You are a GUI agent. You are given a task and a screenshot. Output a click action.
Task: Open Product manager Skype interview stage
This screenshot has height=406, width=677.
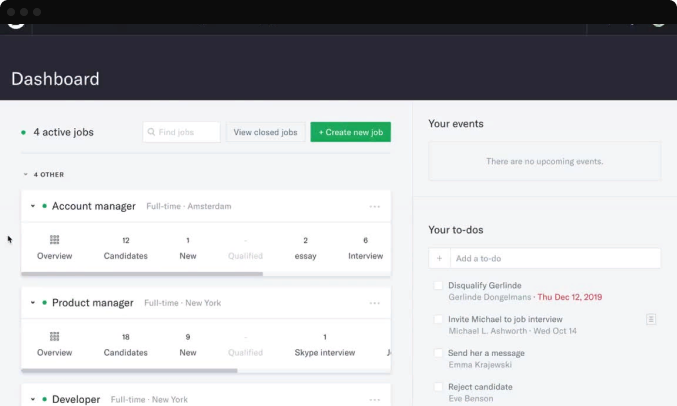324,345
